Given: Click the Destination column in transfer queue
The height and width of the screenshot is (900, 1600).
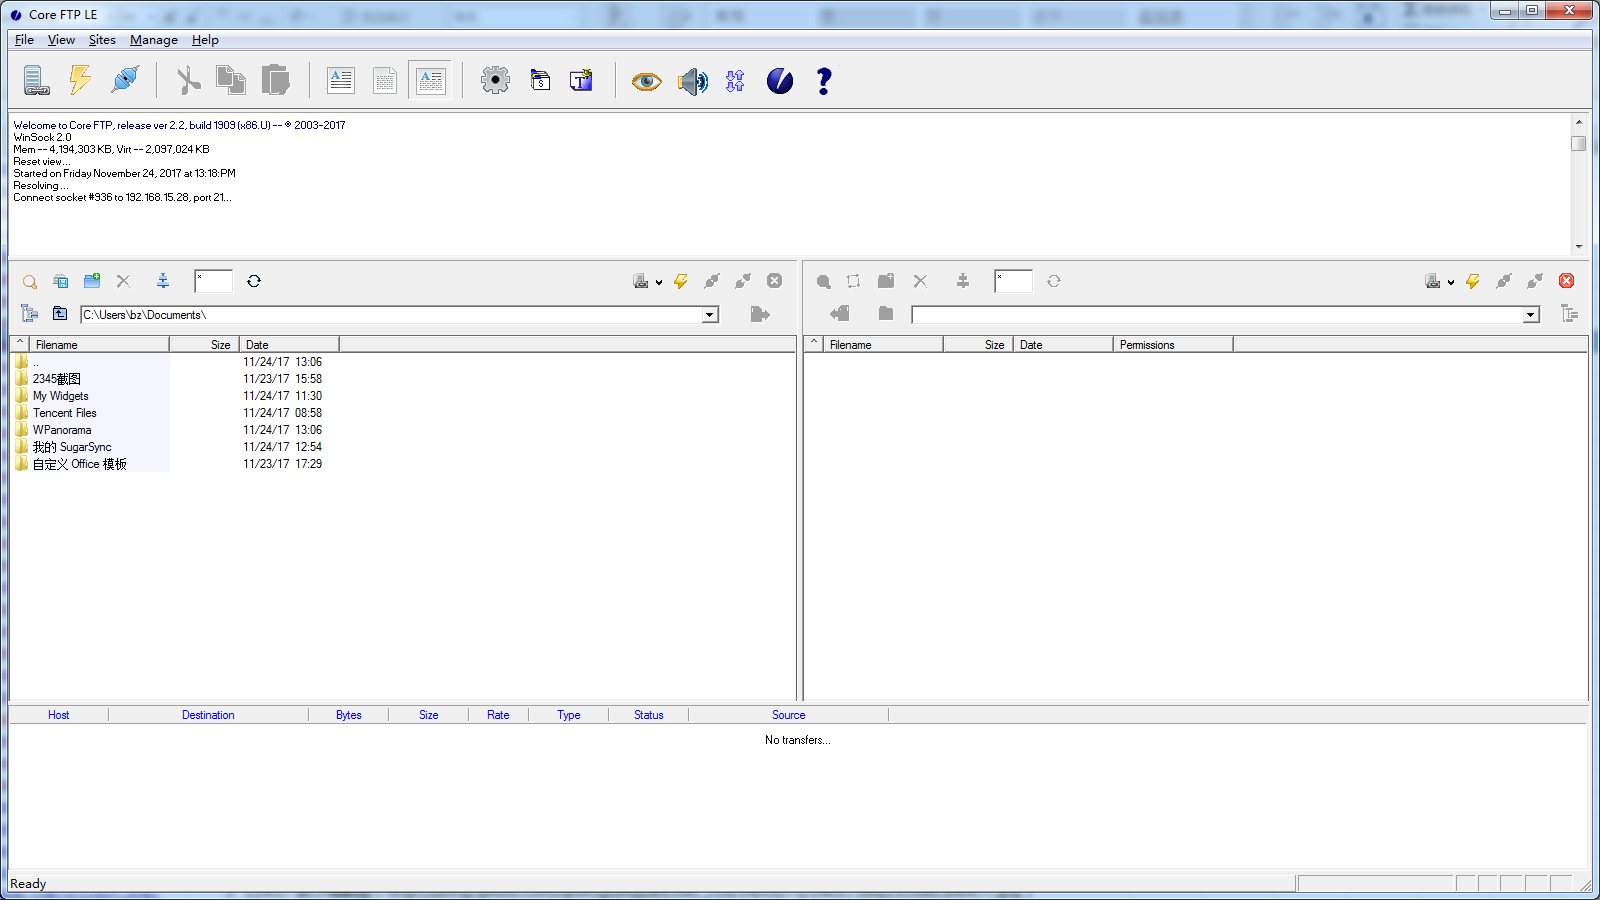Looking at the screenshot, I should tap(208, 715).
